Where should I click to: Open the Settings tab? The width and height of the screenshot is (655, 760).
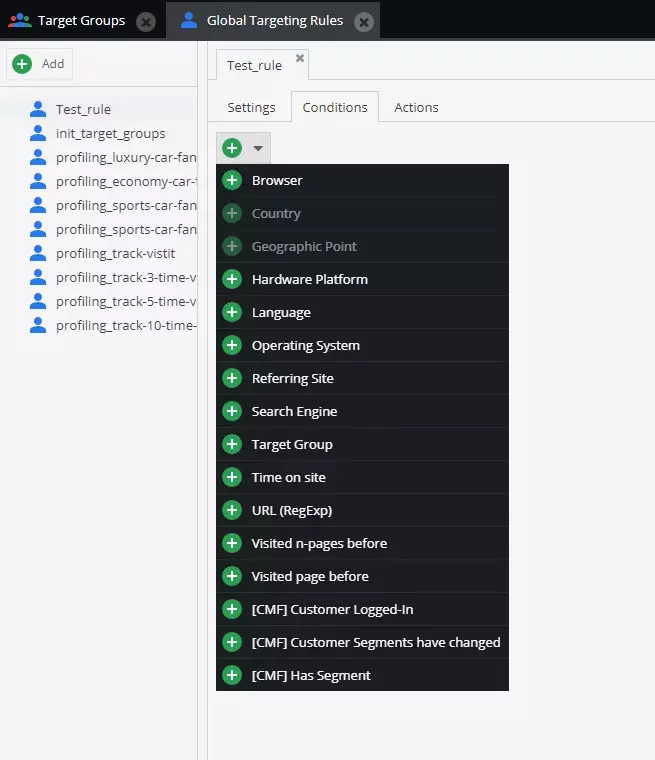(251, 107)
